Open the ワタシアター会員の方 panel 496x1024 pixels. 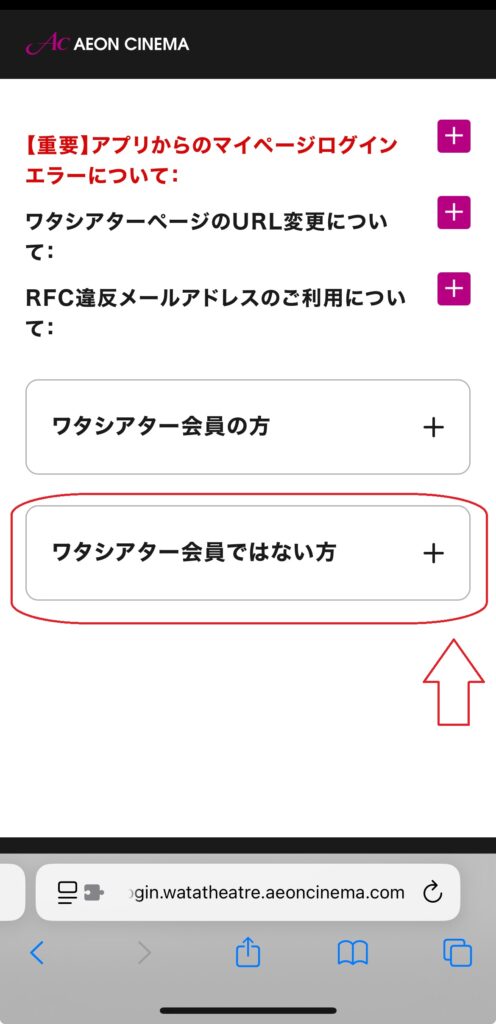[x=247, y=427]
